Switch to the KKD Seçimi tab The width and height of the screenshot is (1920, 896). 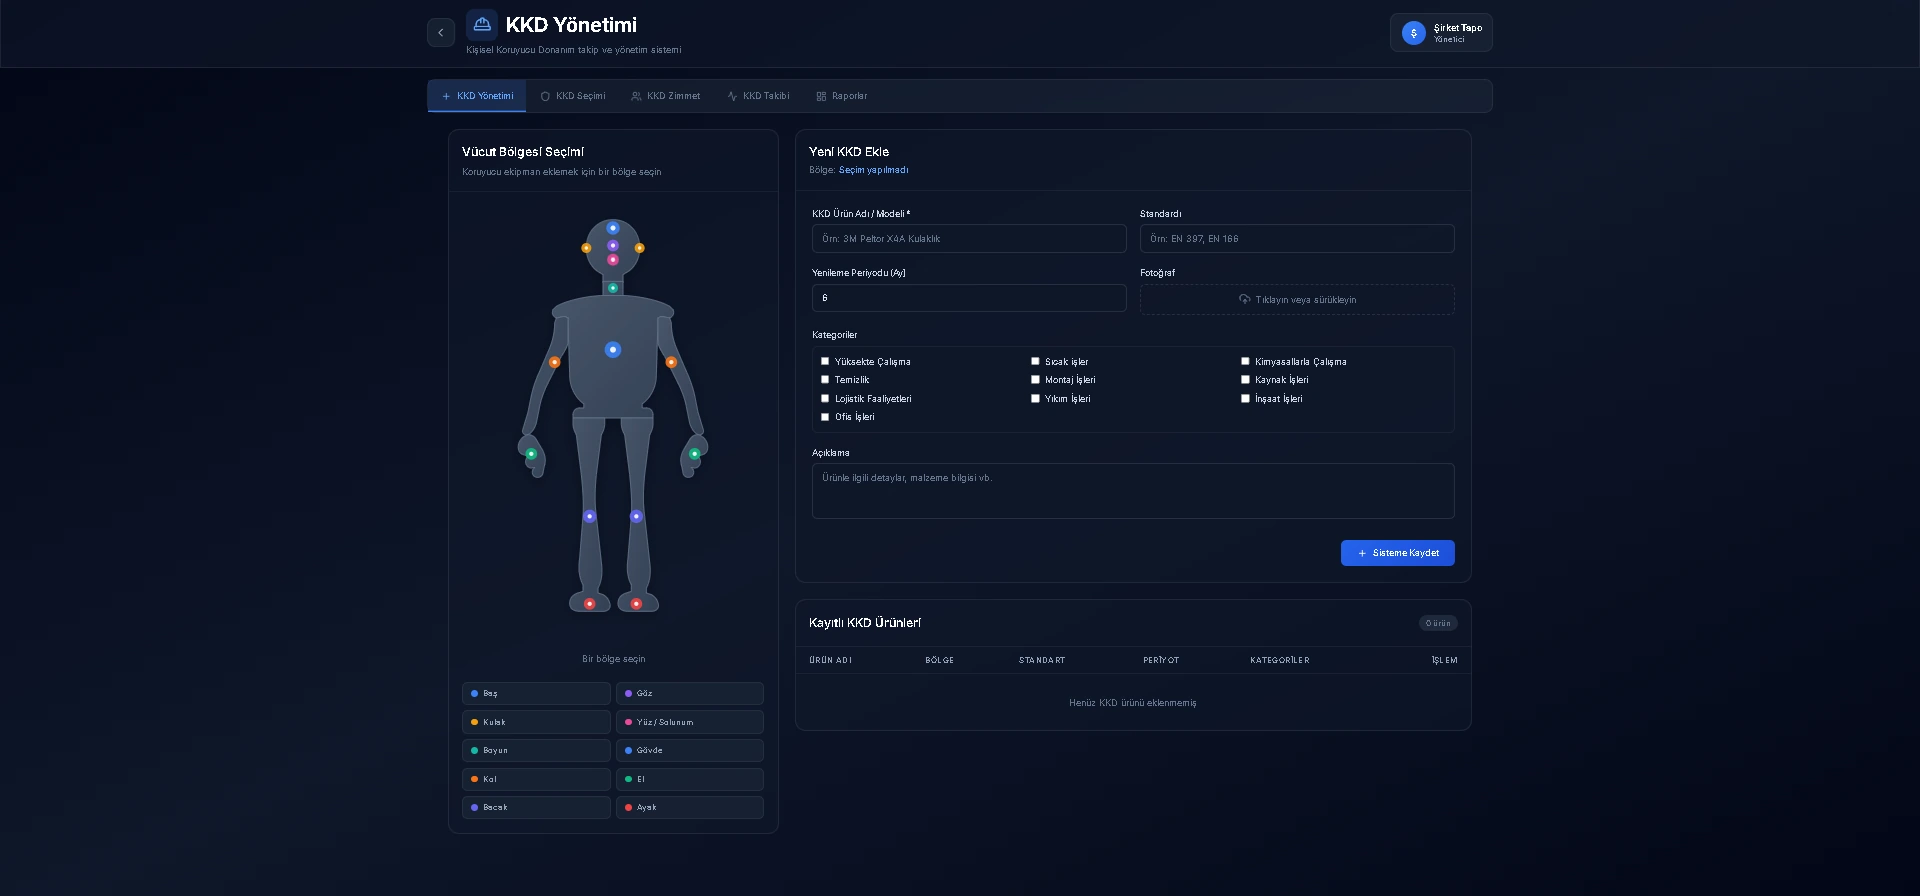(x=573, y=96)
